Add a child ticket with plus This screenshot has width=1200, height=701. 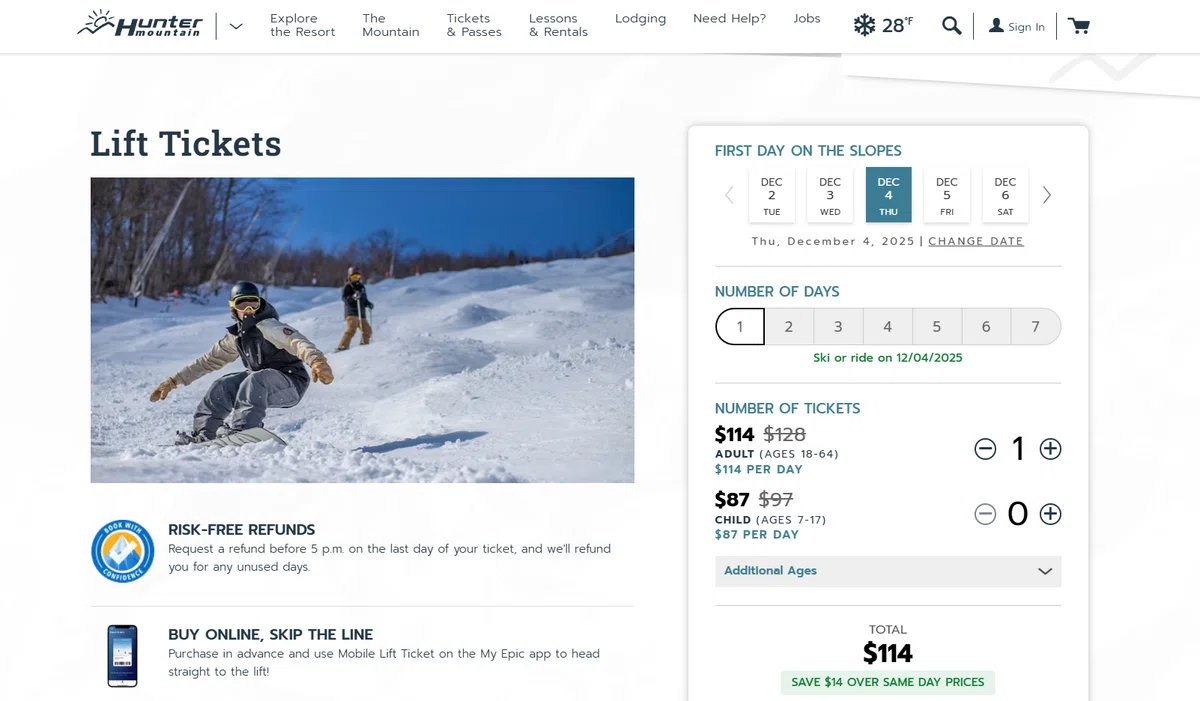pos(1050,514)
